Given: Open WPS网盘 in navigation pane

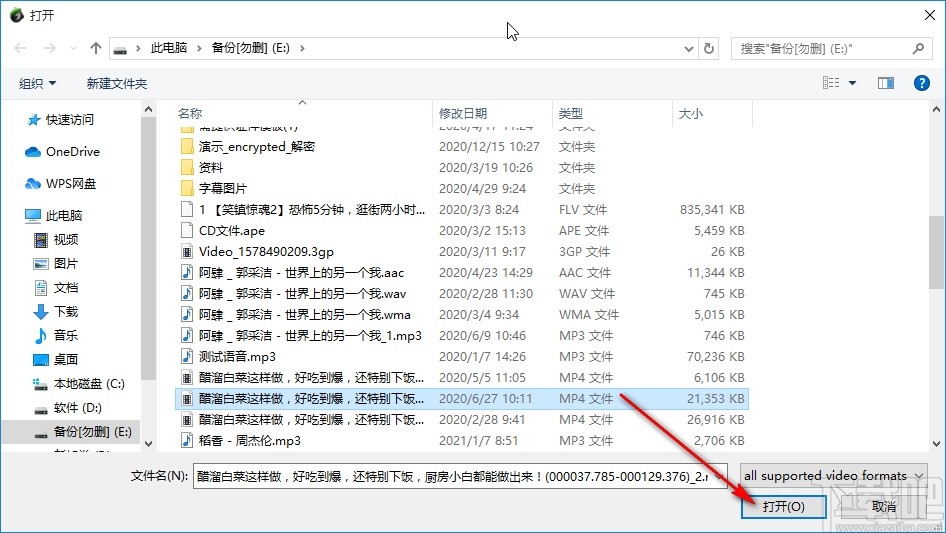Looking at the screenshot, I should click(60, 184).
